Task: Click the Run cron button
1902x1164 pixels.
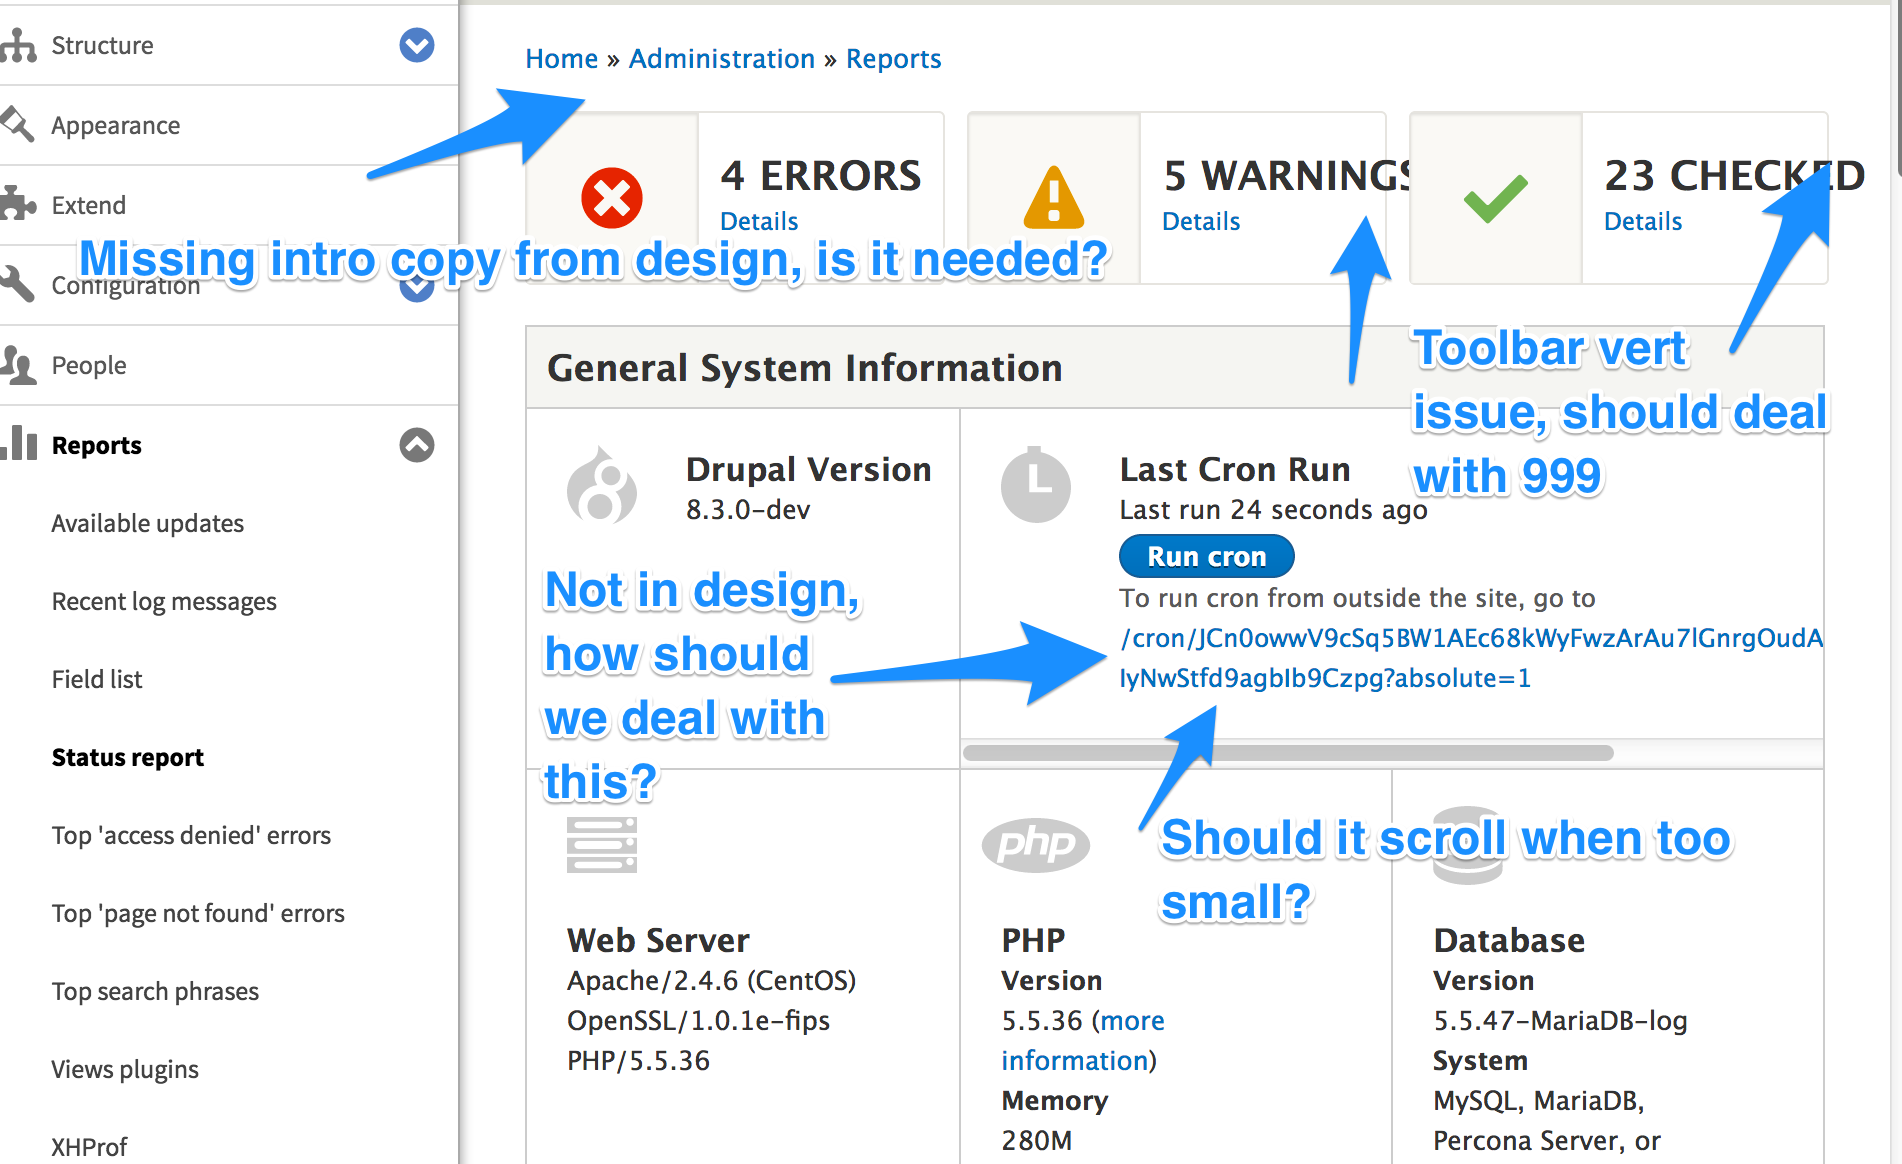Action: click(1207, 556)
